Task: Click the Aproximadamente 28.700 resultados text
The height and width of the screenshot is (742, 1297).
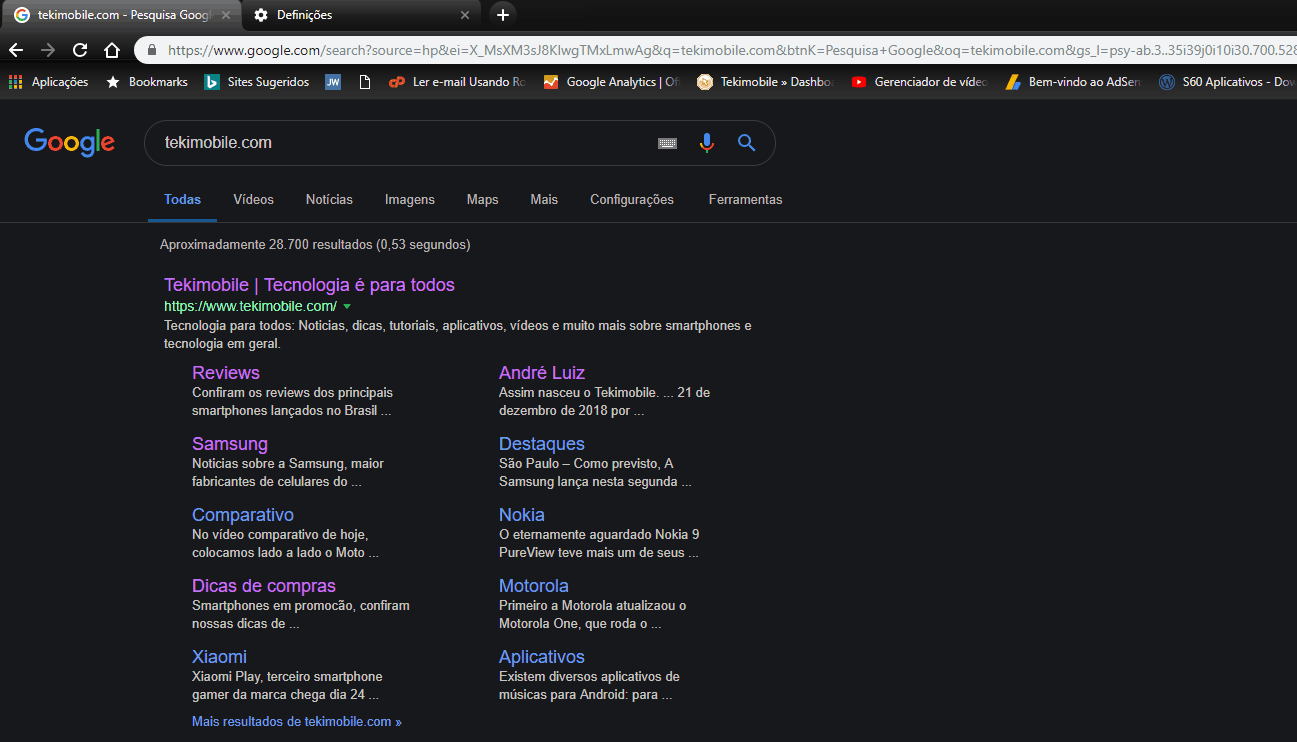Action: tap(315, 244)
